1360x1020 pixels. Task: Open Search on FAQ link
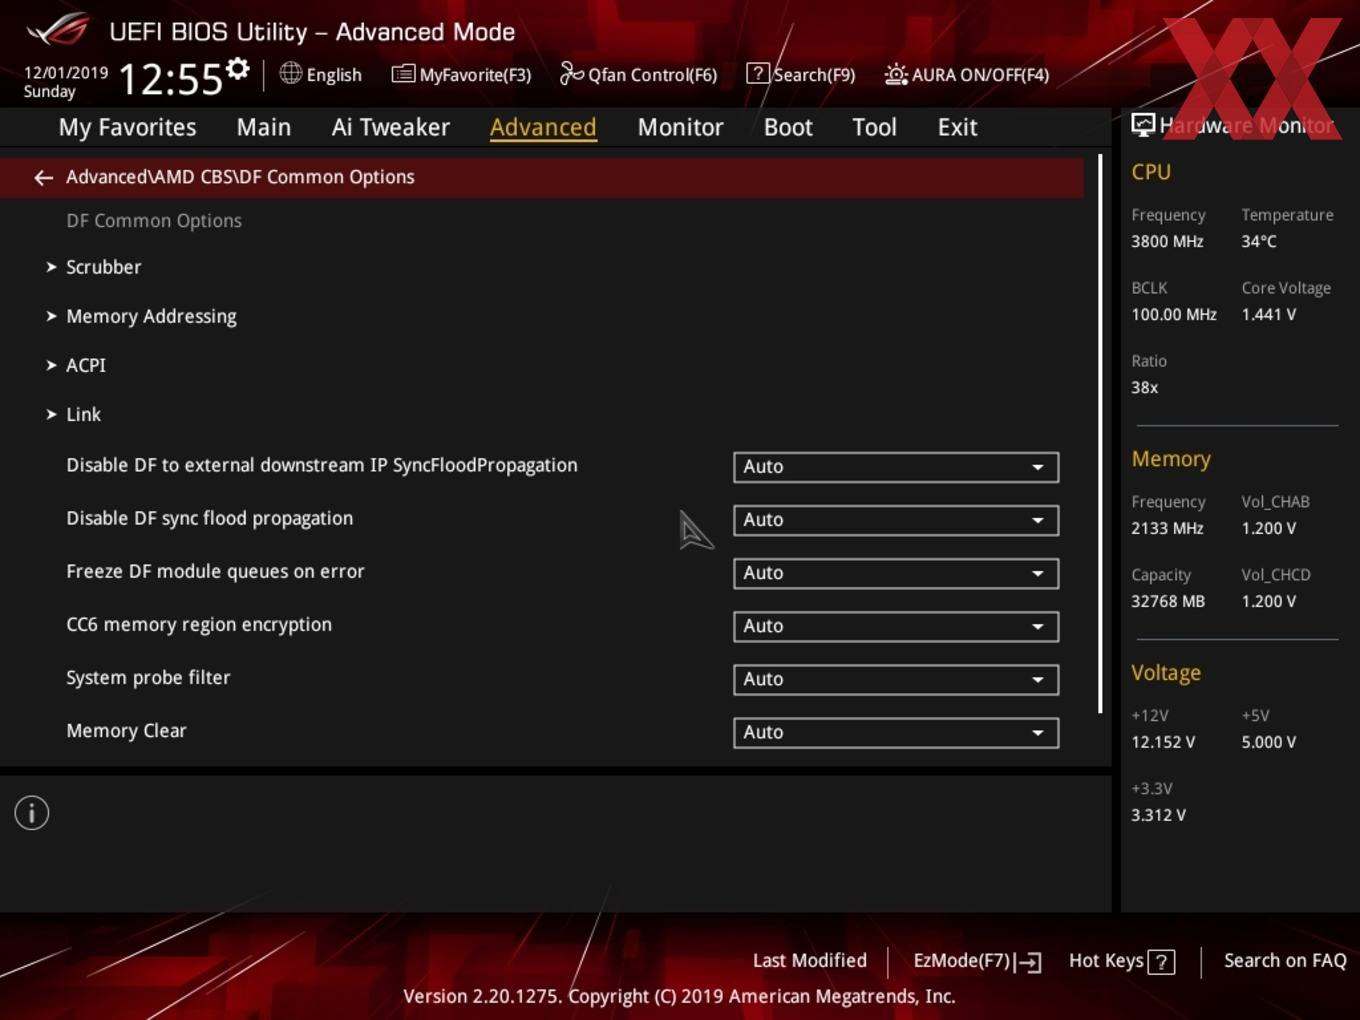(1285, 961)
